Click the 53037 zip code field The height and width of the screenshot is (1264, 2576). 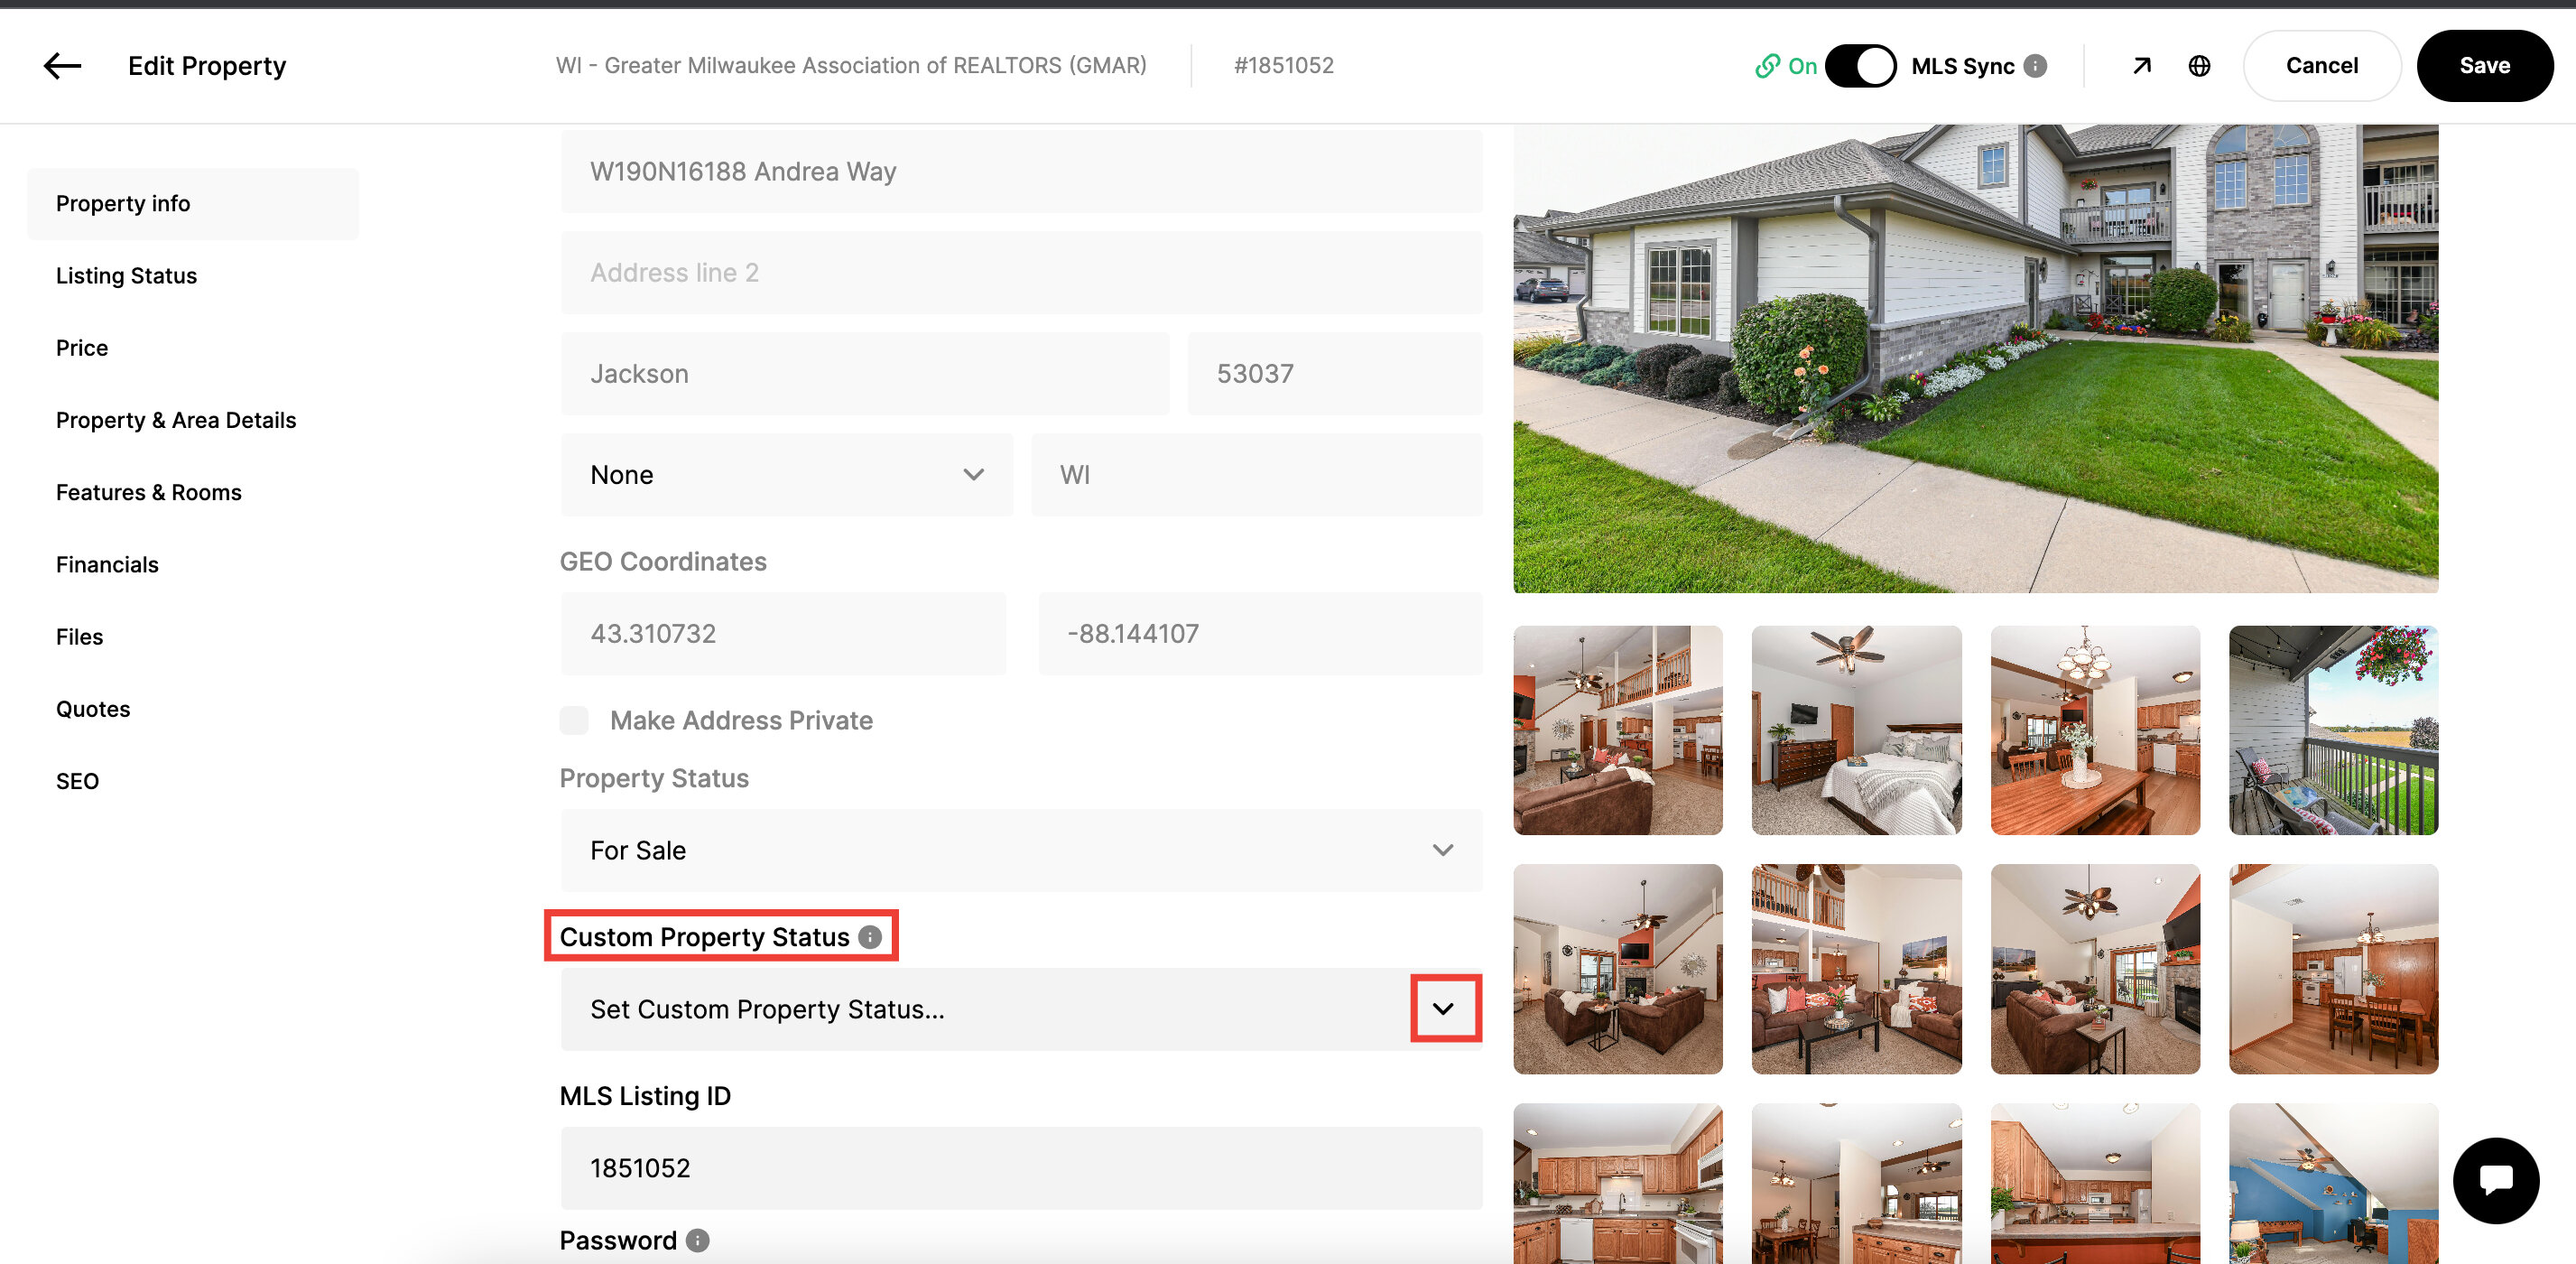(1334, 374)
